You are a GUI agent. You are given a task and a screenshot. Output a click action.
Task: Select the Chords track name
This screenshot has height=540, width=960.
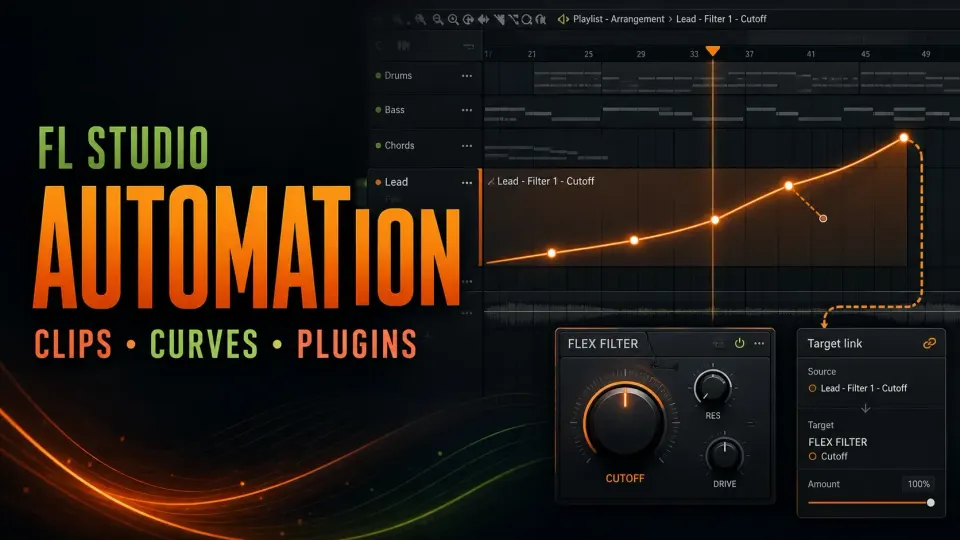399,146
